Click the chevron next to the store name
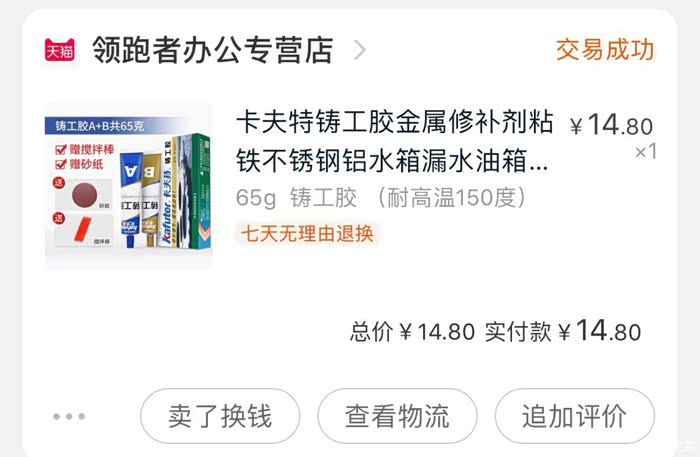 pyautogui.click(x=360, y=50)
